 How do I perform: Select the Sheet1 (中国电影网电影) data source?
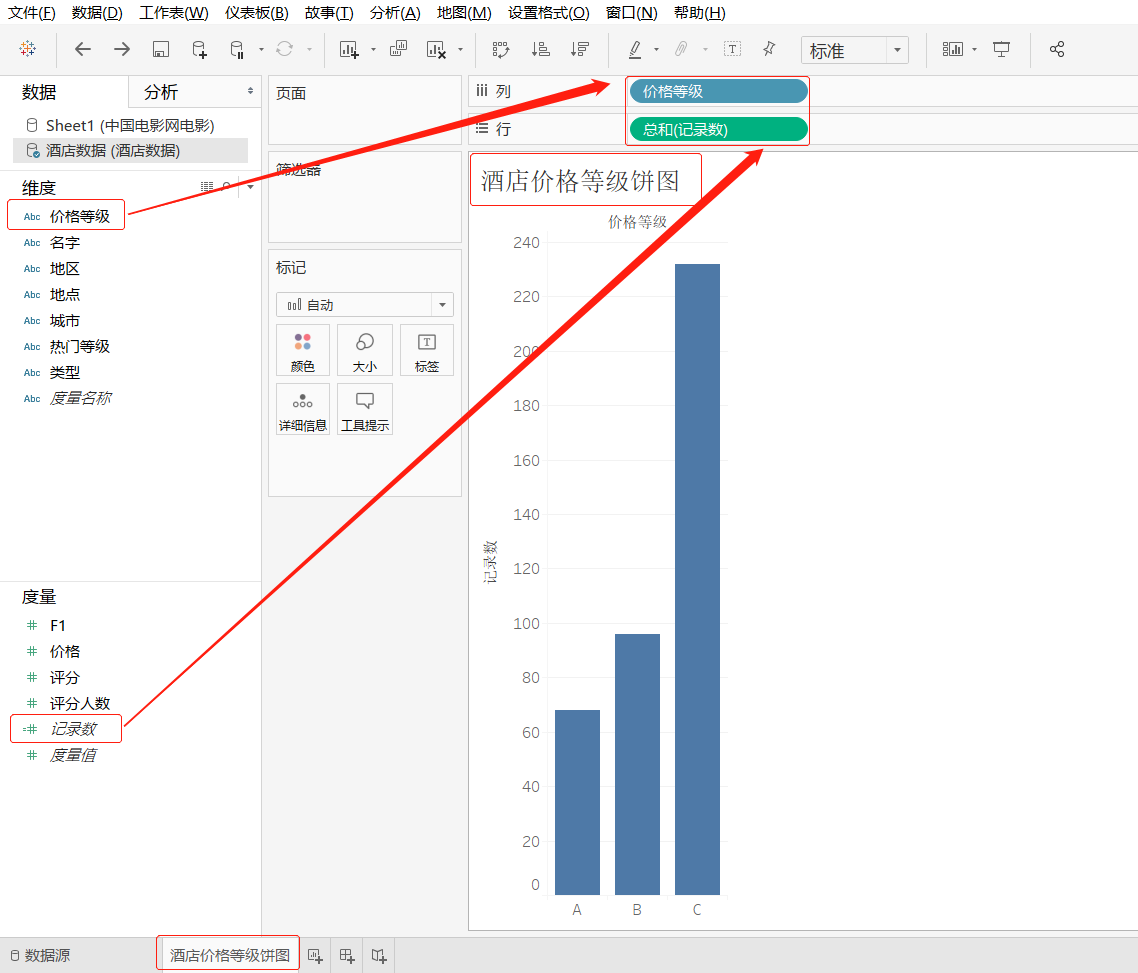pos(131,126)
